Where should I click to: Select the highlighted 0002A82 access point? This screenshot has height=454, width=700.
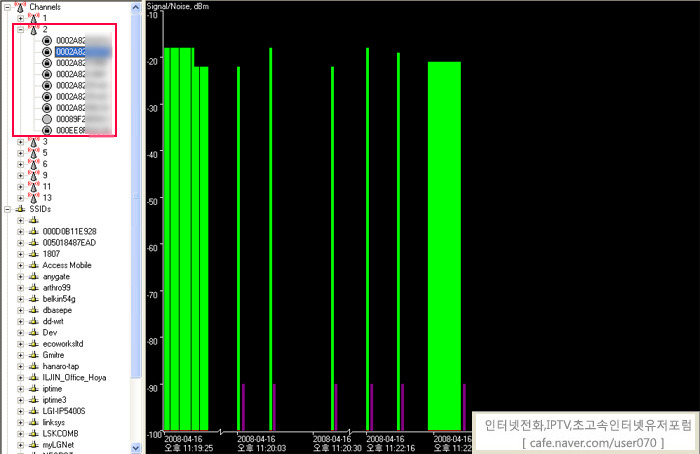click(83, 52)
